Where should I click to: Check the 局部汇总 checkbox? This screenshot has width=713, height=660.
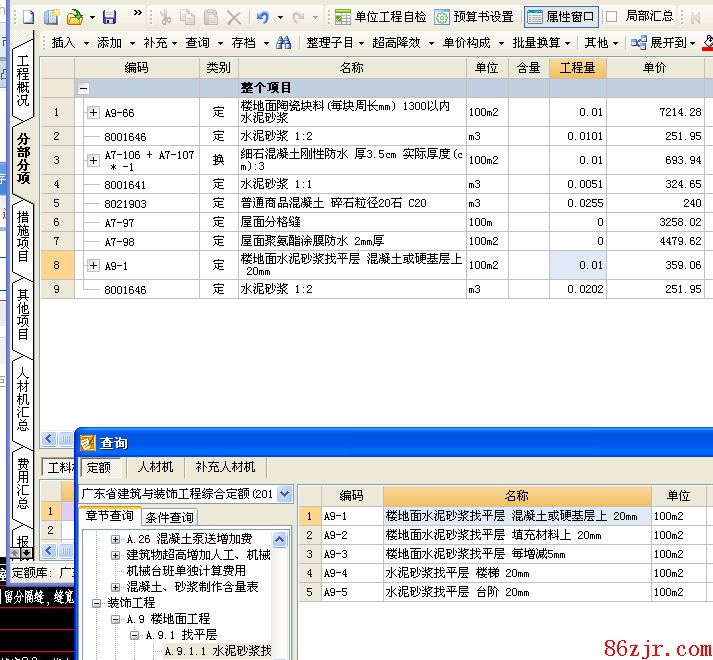tap(611, 17)
